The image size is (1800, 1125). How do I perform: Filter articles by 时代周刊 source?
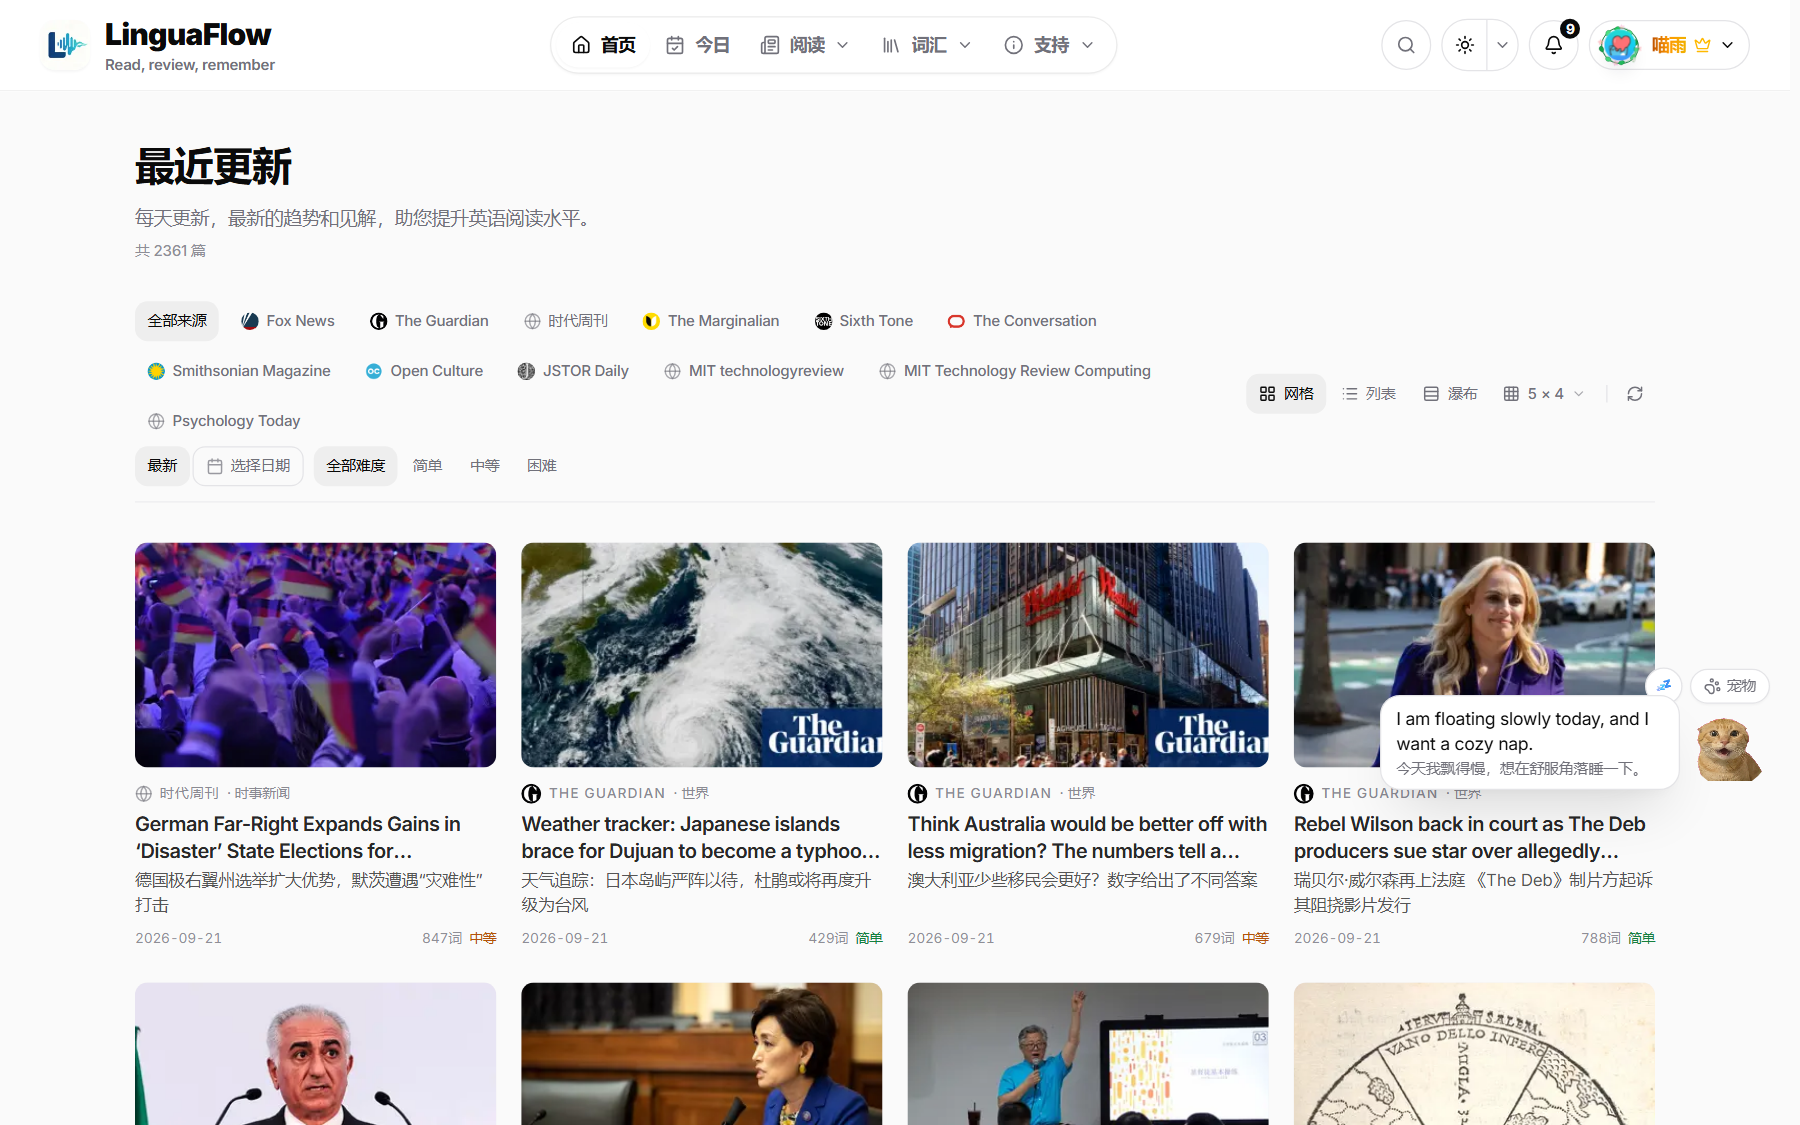(x=566, y=321)
